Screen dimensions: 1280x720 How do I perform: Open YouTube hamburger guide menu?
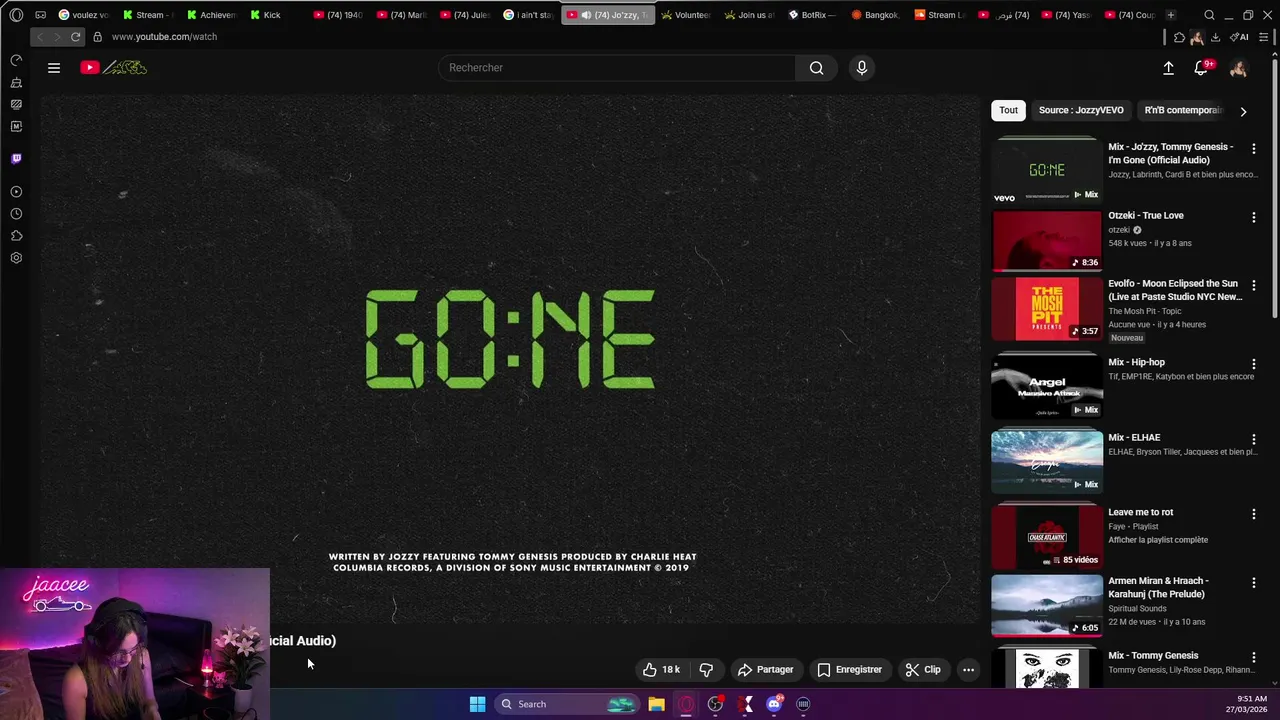click(x=54, y=68)
